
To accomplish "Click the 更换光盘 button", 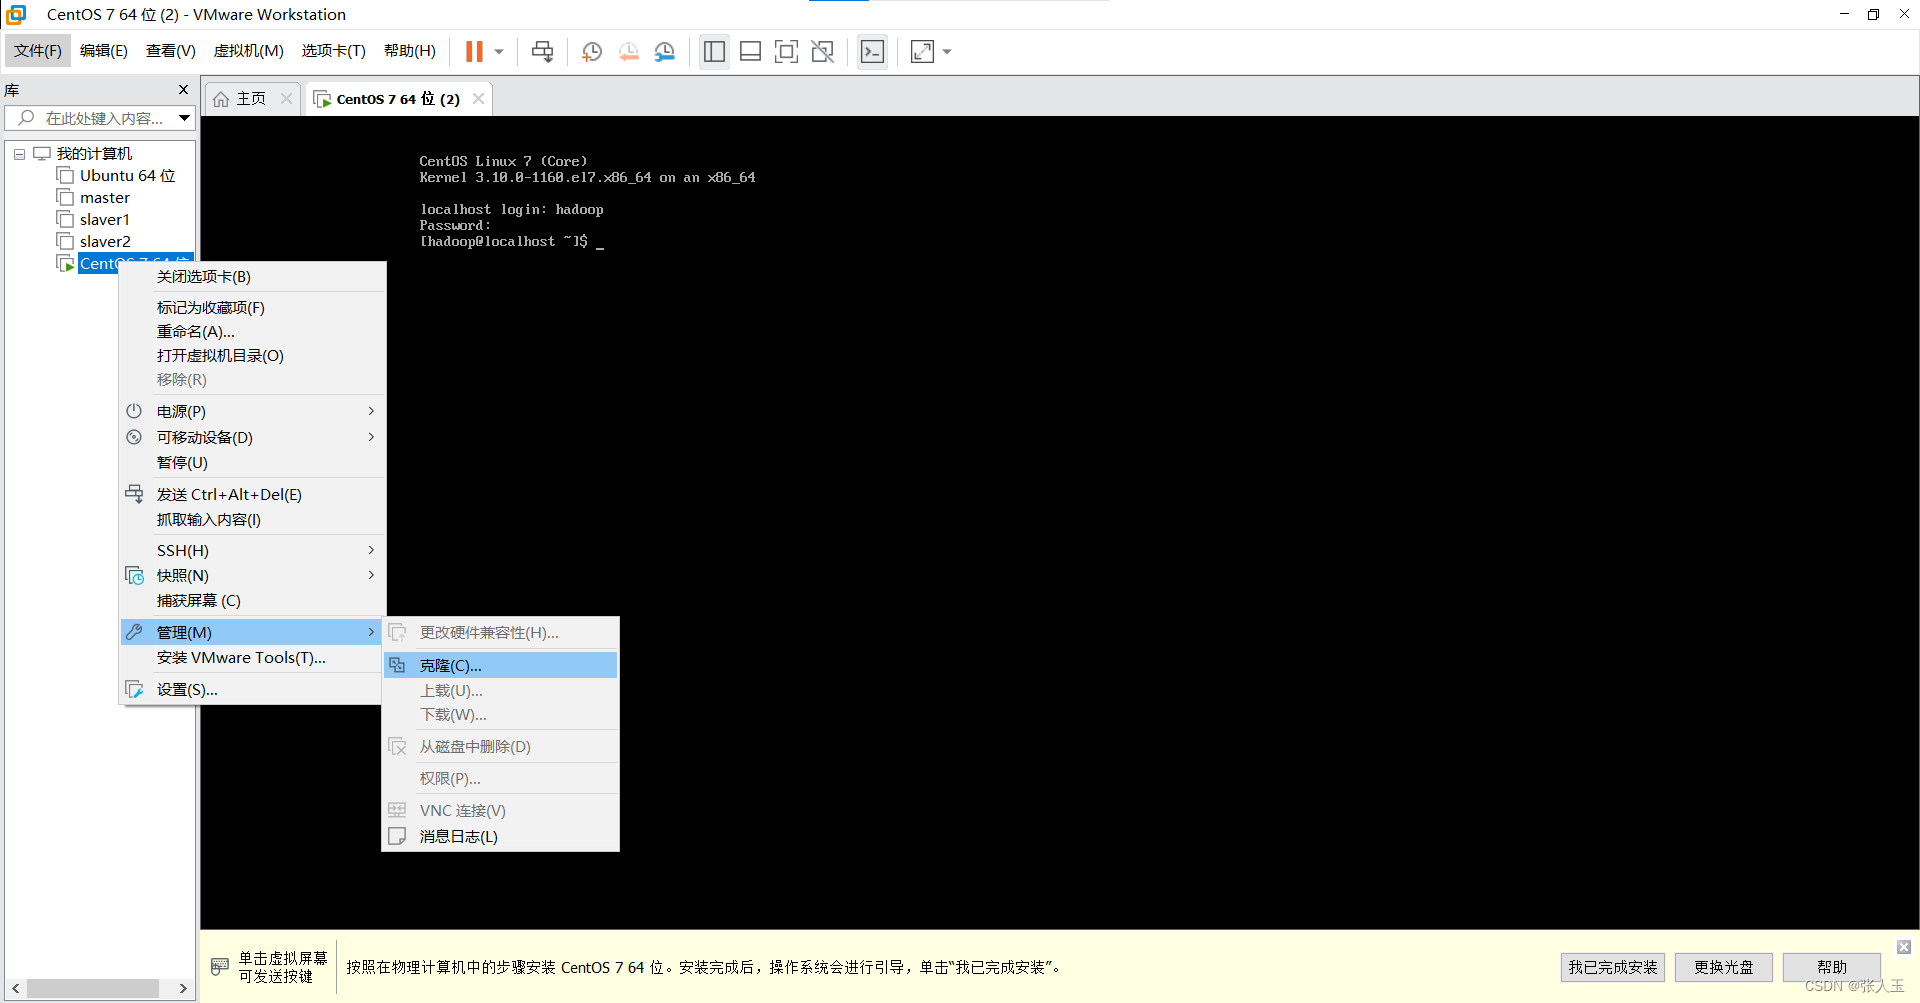I will coord(1723,967).
